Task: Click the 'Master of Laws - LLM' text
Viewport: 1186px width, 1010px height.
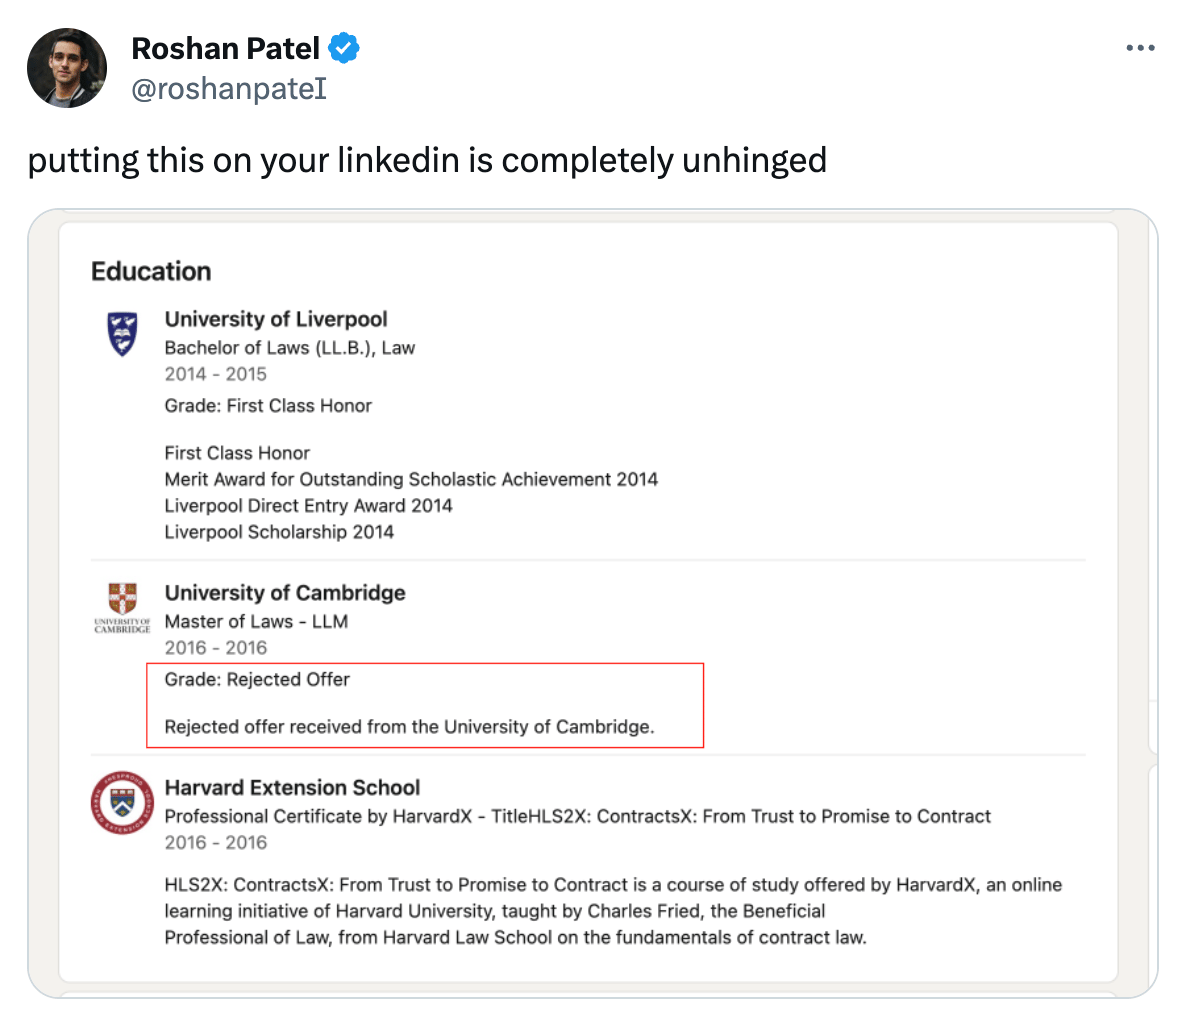Action: pos(256,621)
